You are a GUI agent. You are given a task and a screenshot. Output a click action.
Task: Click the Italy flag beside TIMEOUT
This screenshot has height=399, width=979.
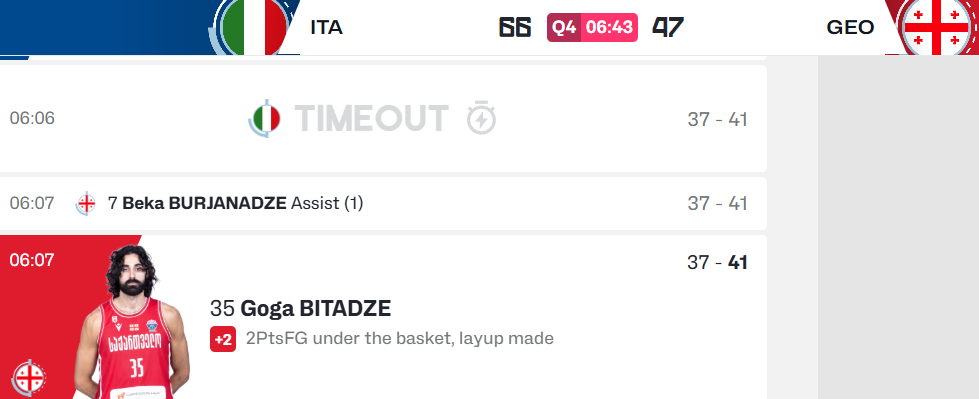pos(265,119)
